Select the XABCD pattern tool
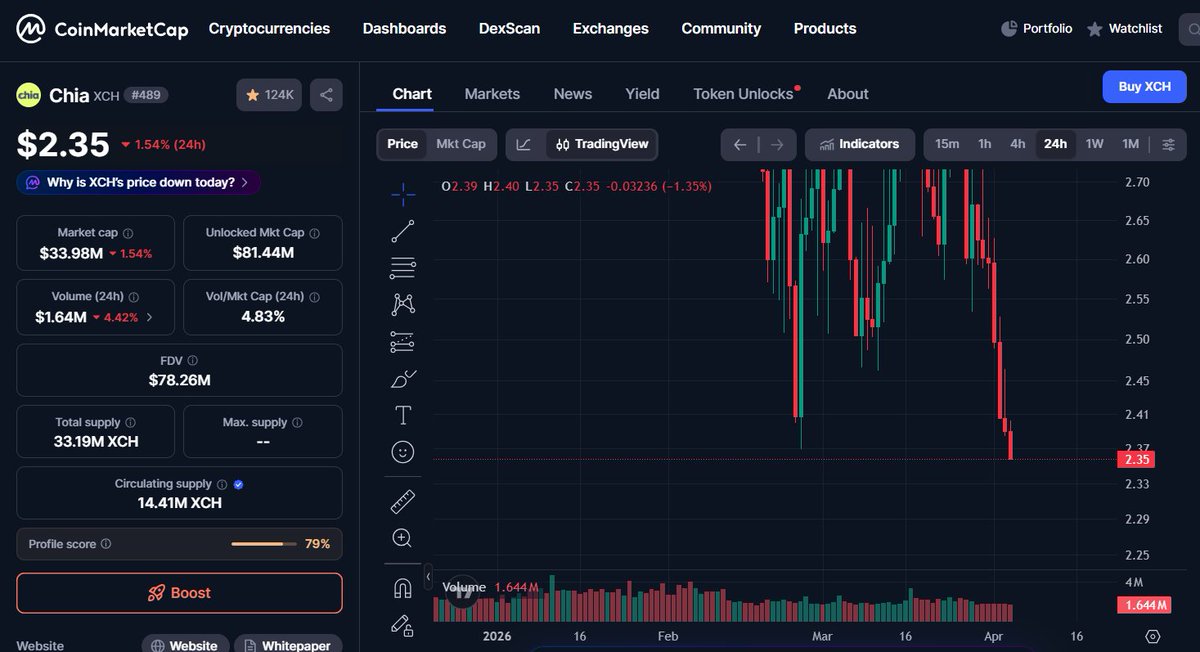This screenshot has width=1200, height=652. [x=403, y=304]
